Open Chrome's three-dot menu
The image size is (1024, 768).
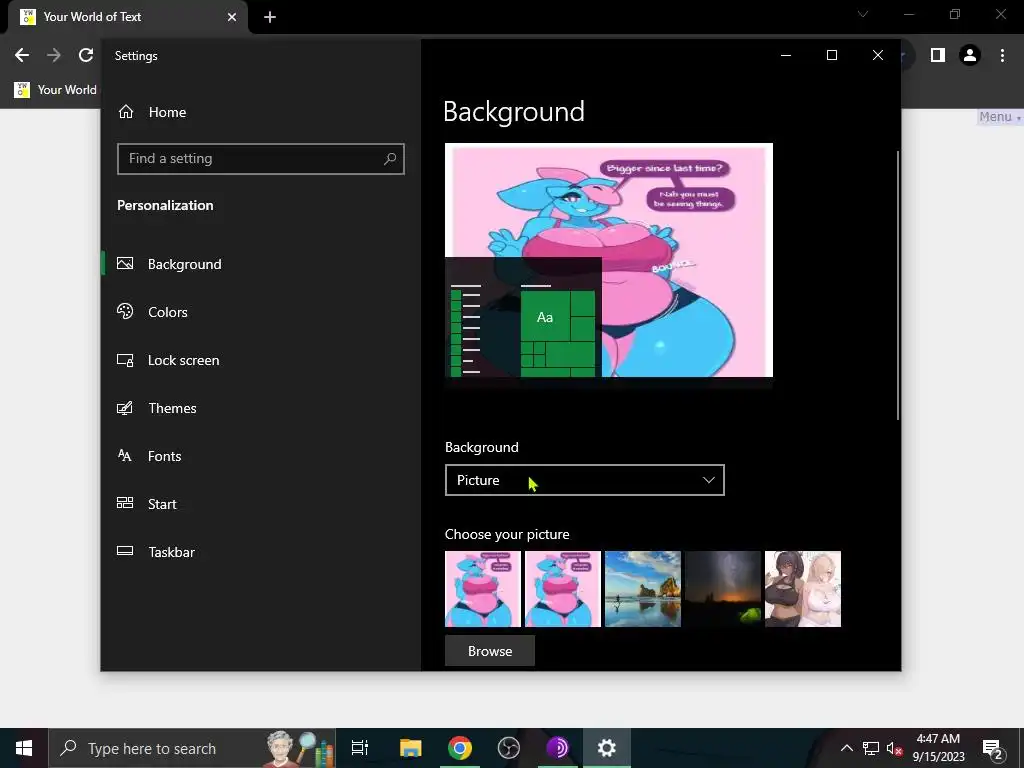click(x=1002, y=56)
